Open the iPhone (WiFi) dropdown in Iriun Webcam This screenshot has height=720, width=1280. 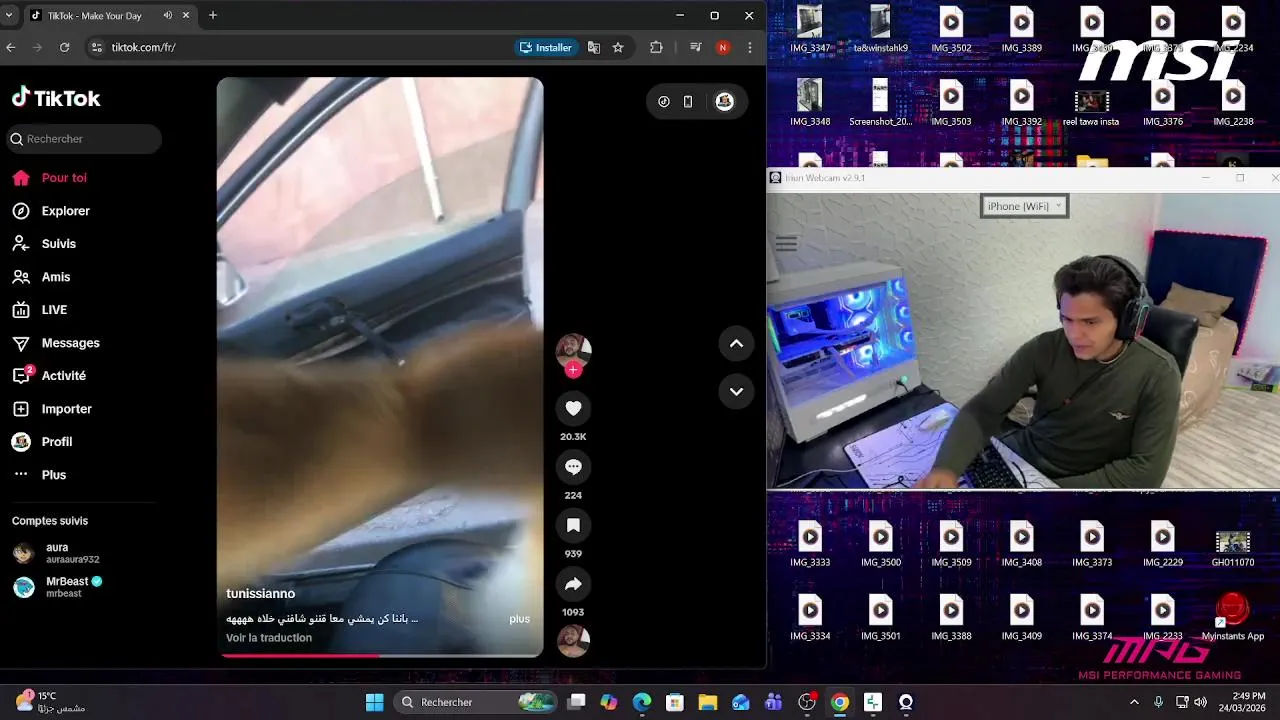1024,206
